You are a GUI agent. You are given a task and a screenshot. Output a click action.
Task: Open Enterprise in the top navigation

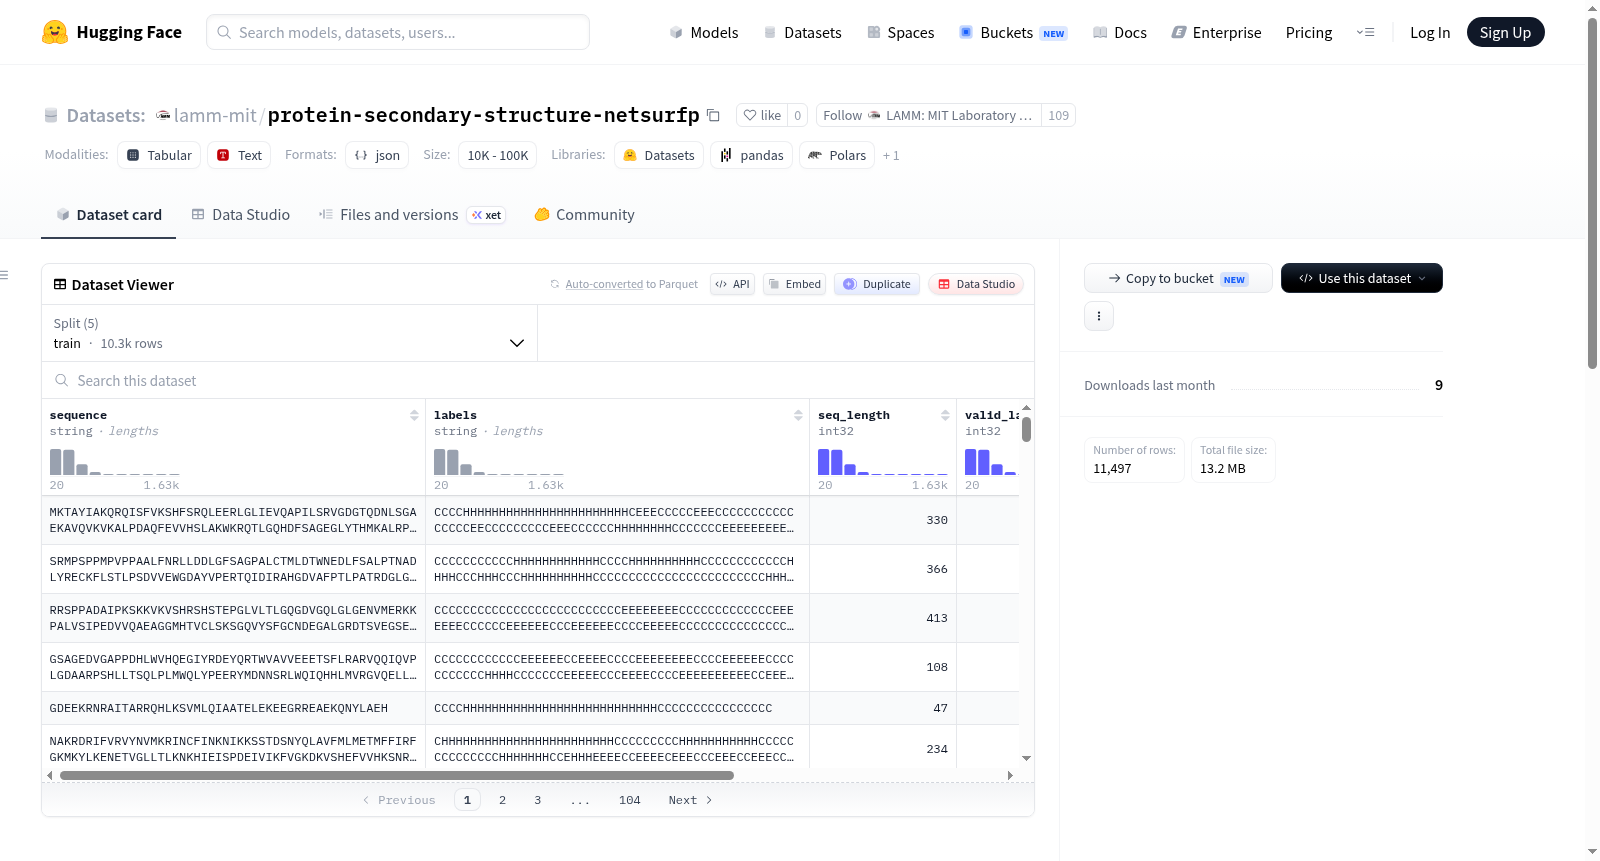[x=1216, y=32]
